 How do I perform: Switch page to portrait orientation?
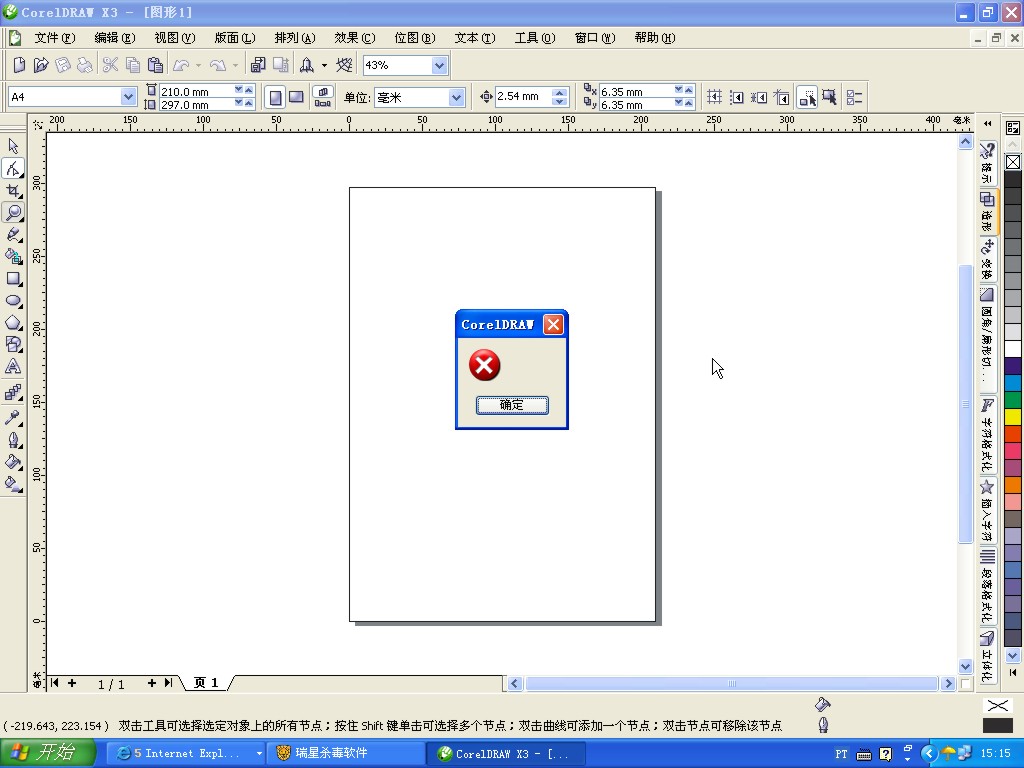(x=275, y=97)
